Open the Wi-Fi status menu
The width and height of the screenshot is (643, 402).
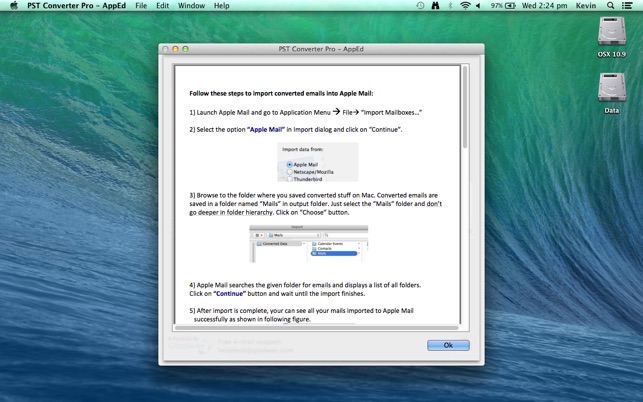pos(465,6)
